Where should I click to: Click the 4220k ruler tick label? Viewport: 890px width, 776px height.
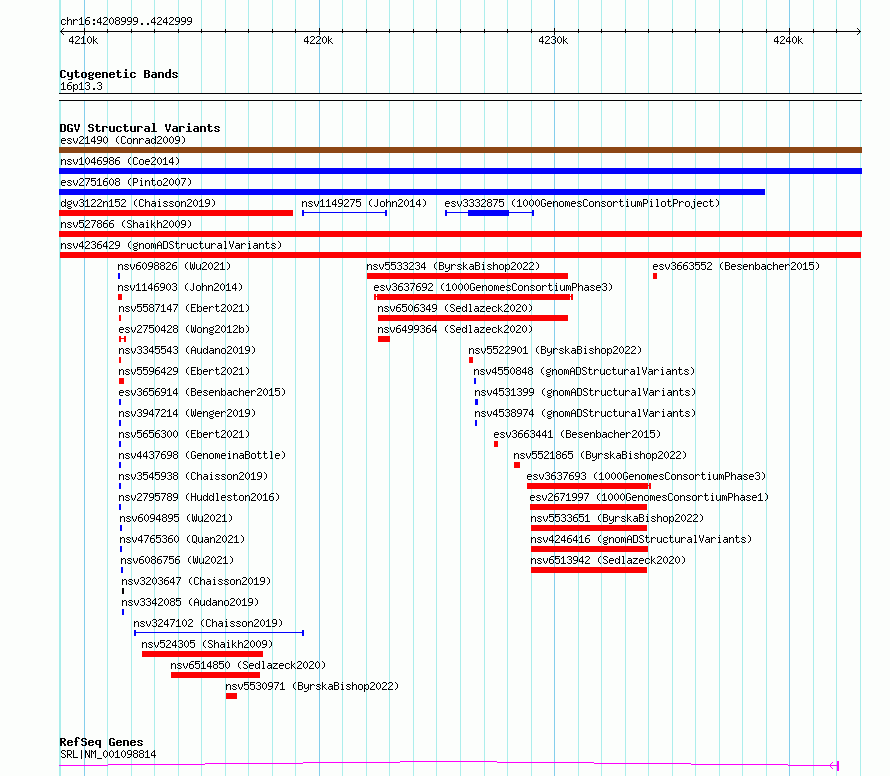[x=318, y=40]
